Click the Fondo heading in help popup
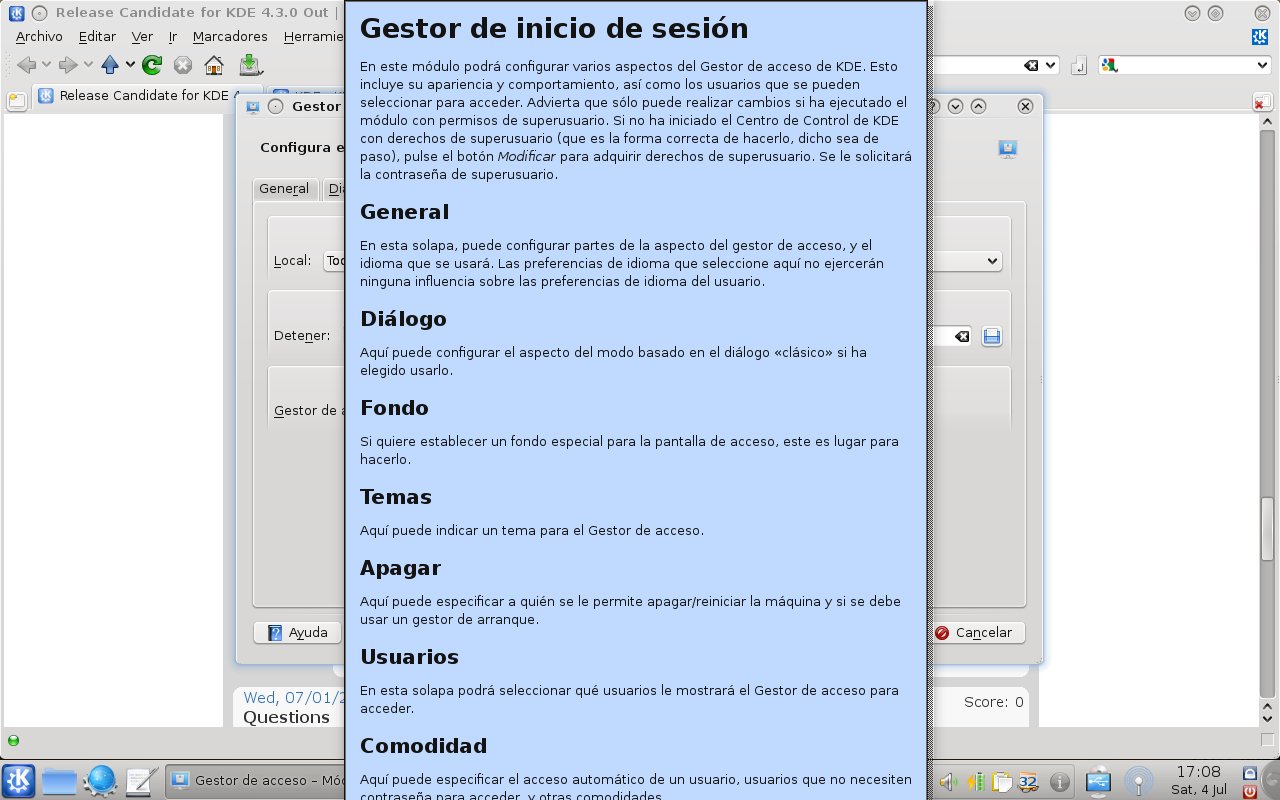Screen dimensions: 1280x800 [394, 408]
